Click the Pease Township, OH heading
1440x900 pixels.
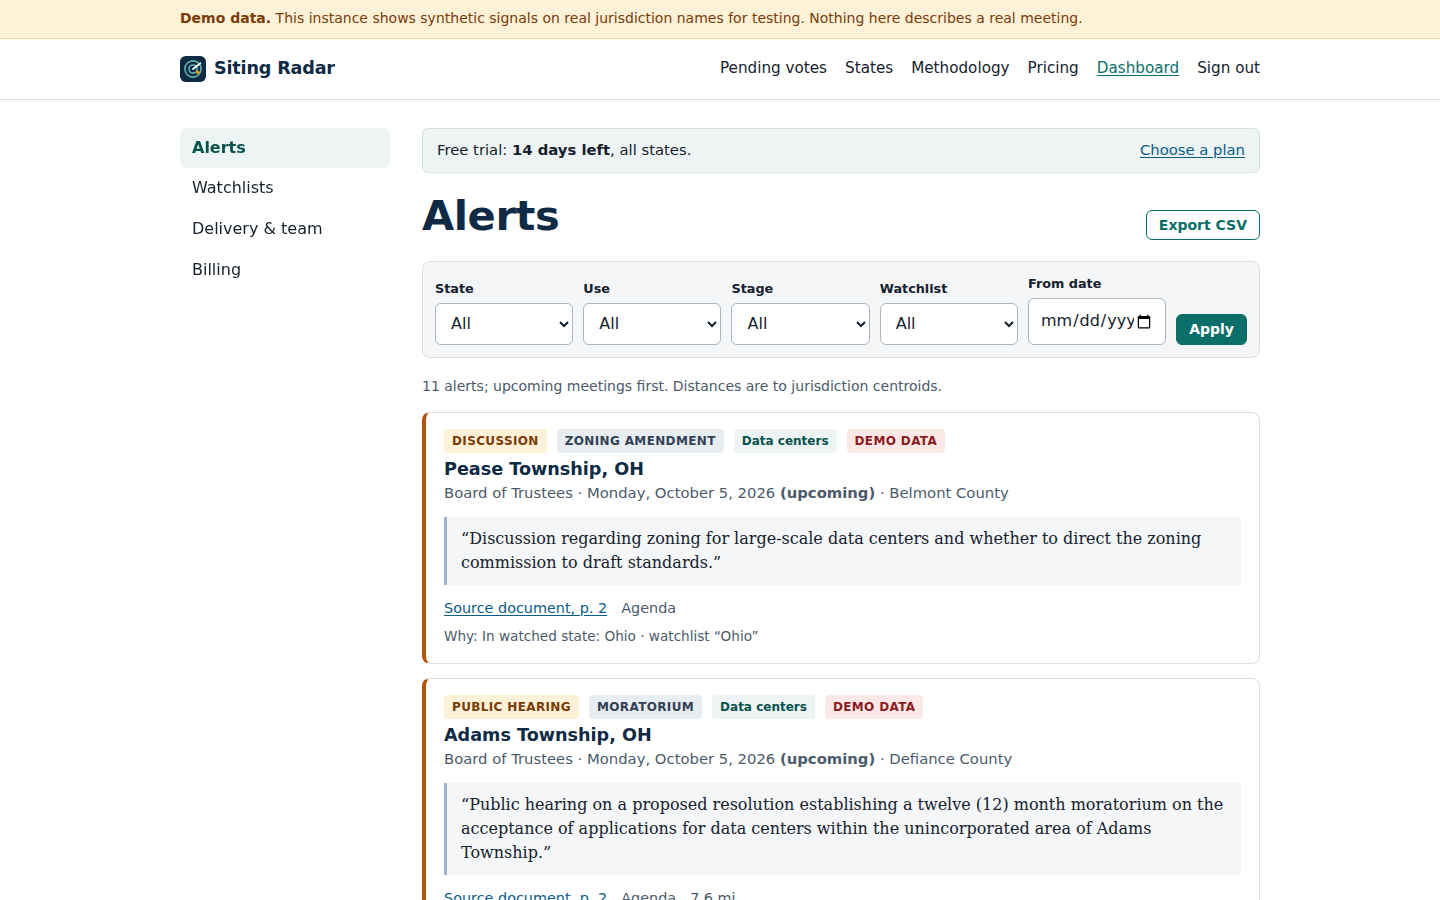point(544,469)
